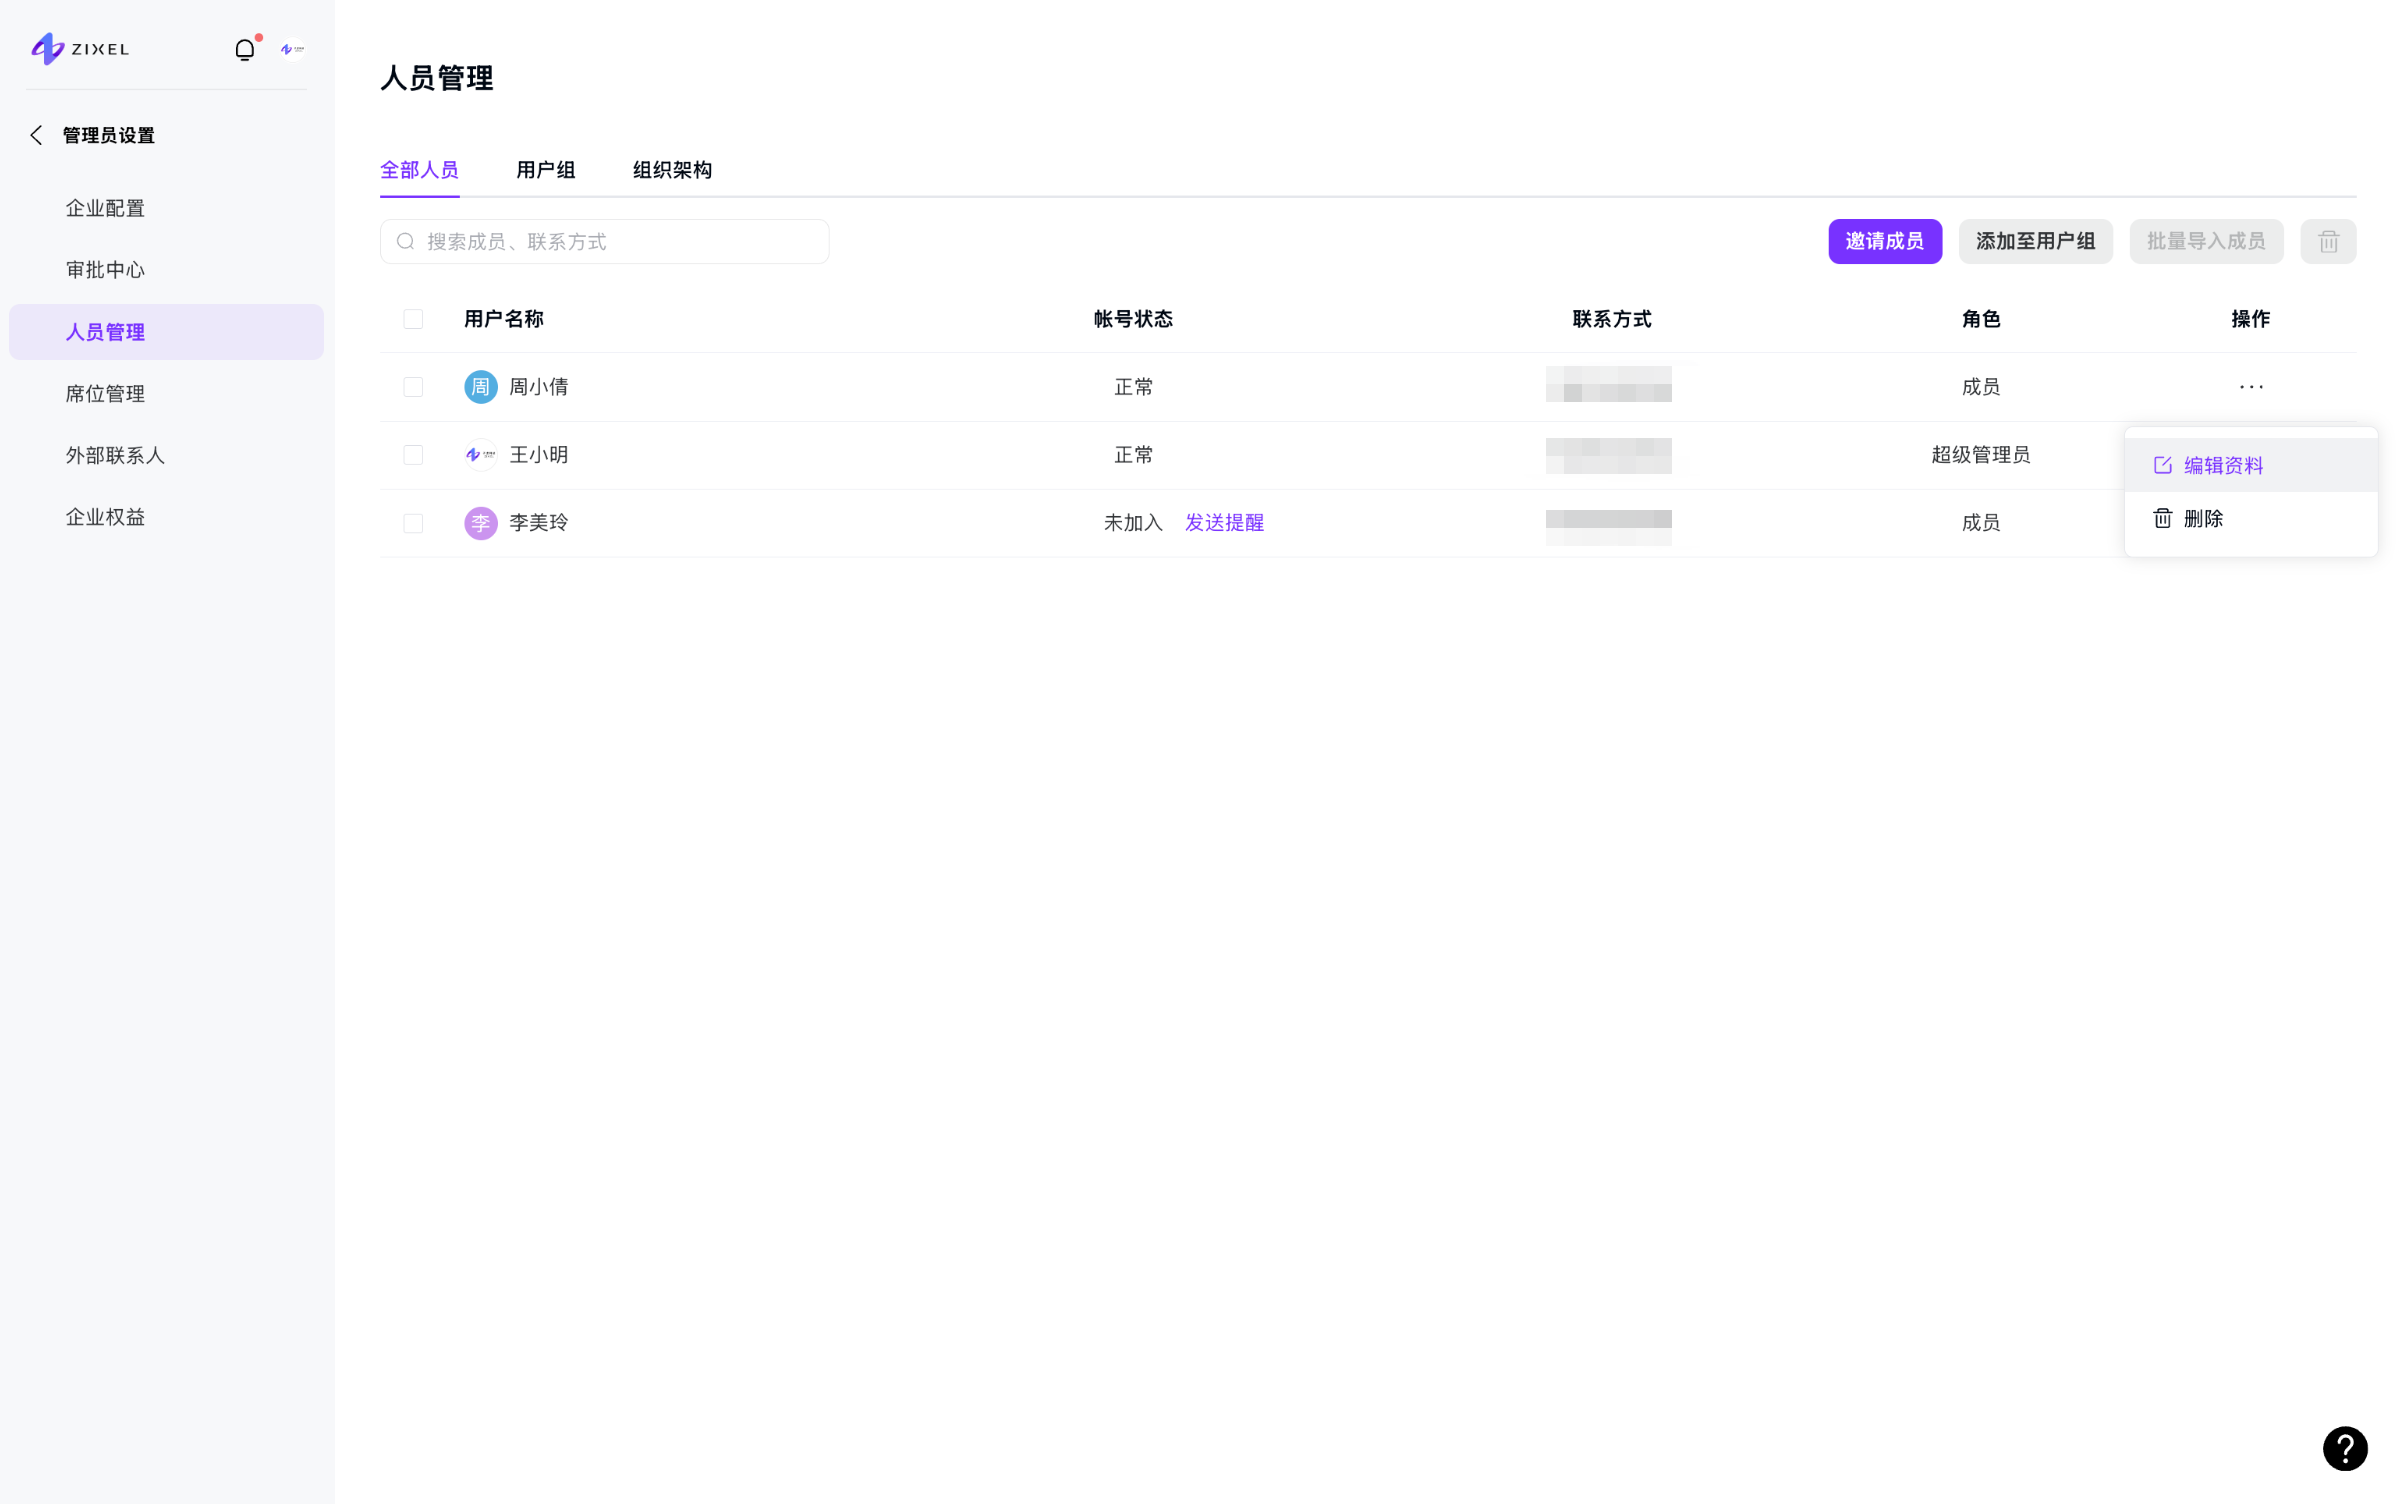Open the user avatar in sidebar header

coord(292,49)
